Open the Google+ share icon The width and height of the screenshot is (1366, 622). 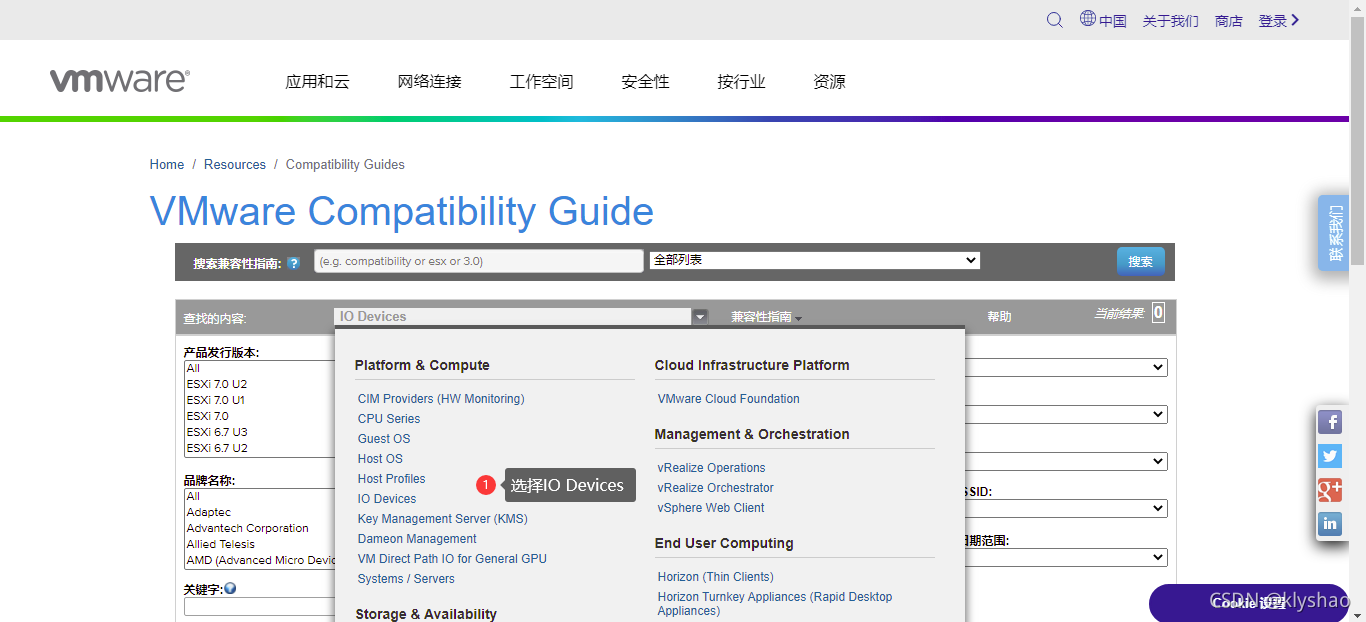1330,490
